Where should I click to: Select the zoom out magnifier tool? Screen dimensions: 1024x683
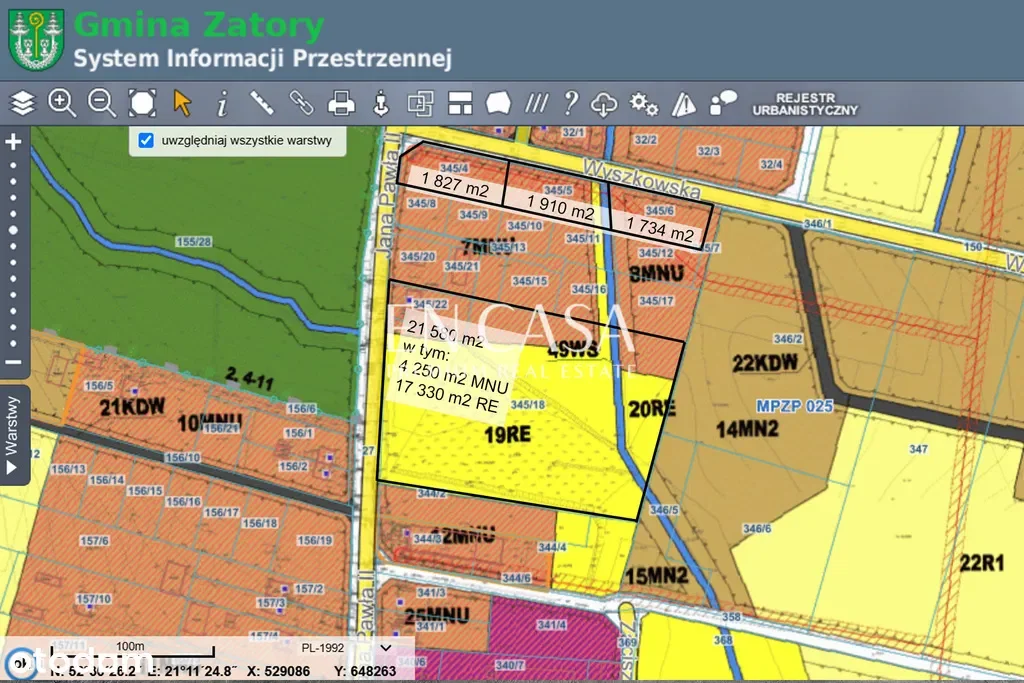(x=101, y=102)
